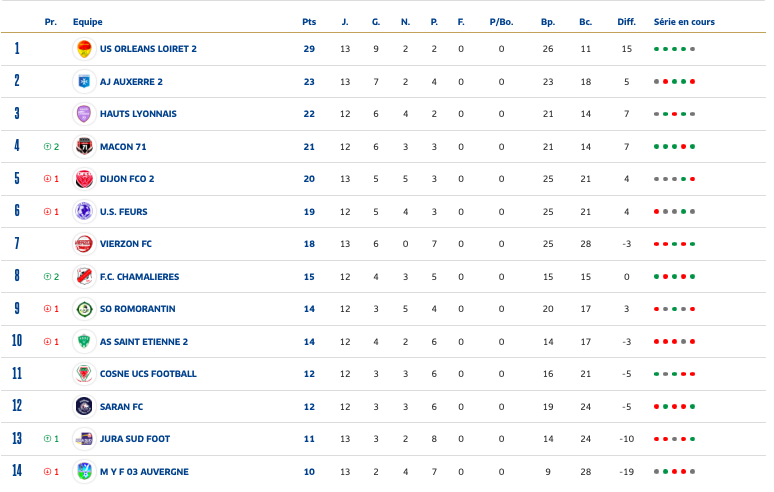This screenshot has width=774, height=492.
Task: Click the red down arrow beside Dijon FCO 2
Action: click(47, 179)
